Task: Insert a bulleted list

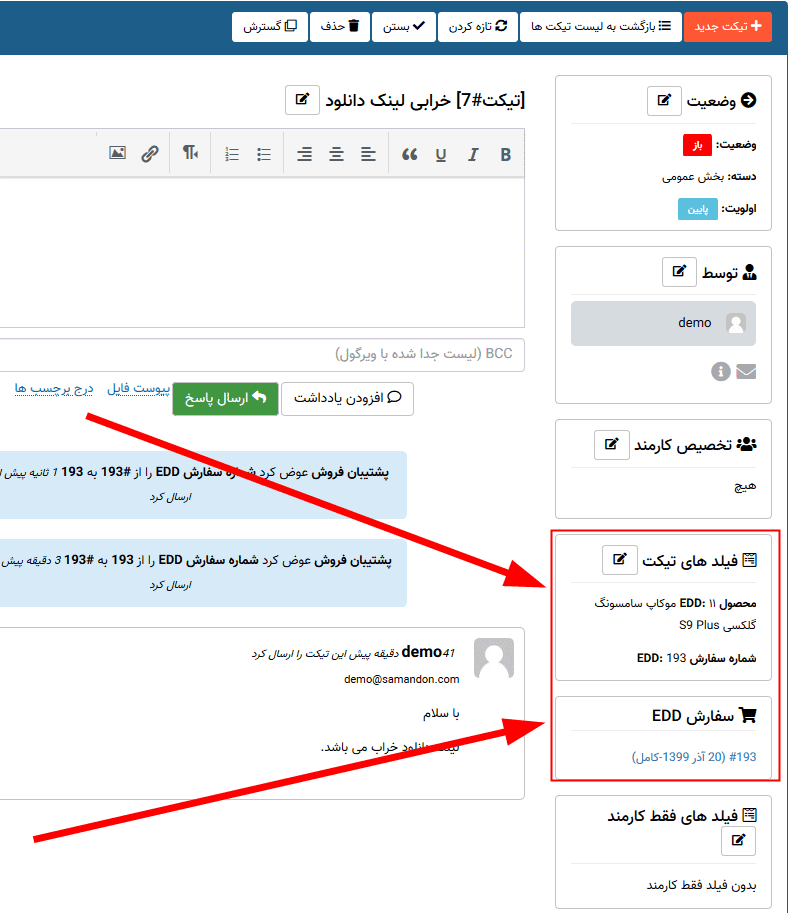Action: coord(264,154)
